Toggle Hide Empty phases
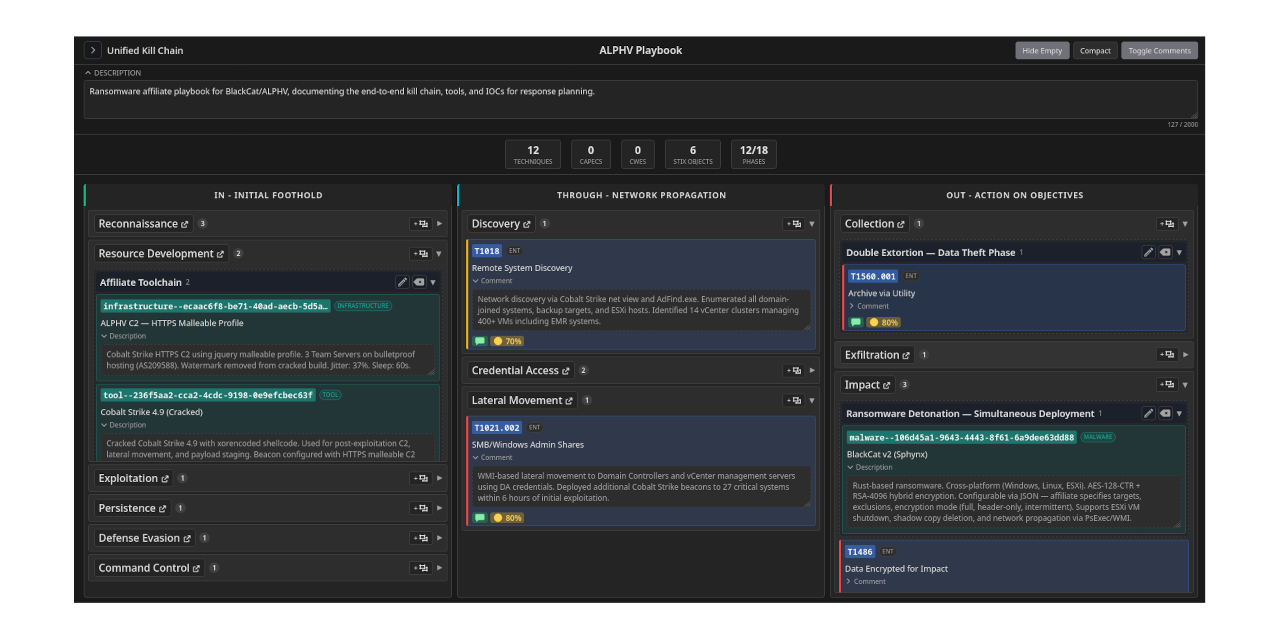1280x640 pixels. click(1042, 51)
